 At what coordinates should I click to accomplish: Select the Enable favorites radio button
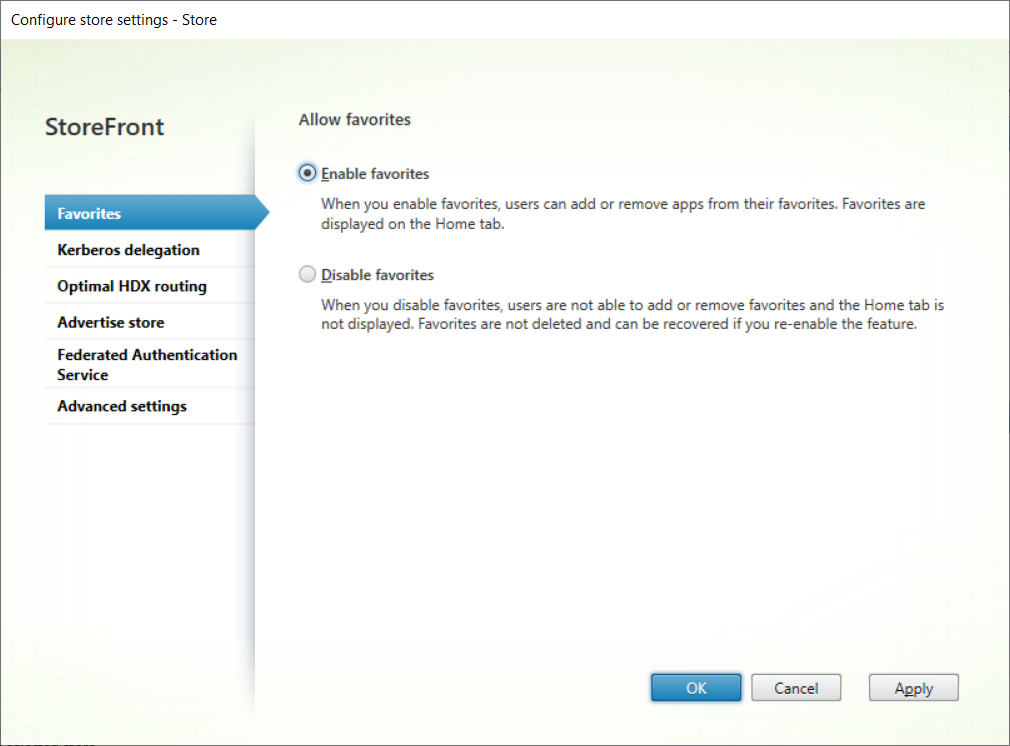pos(307,173)
